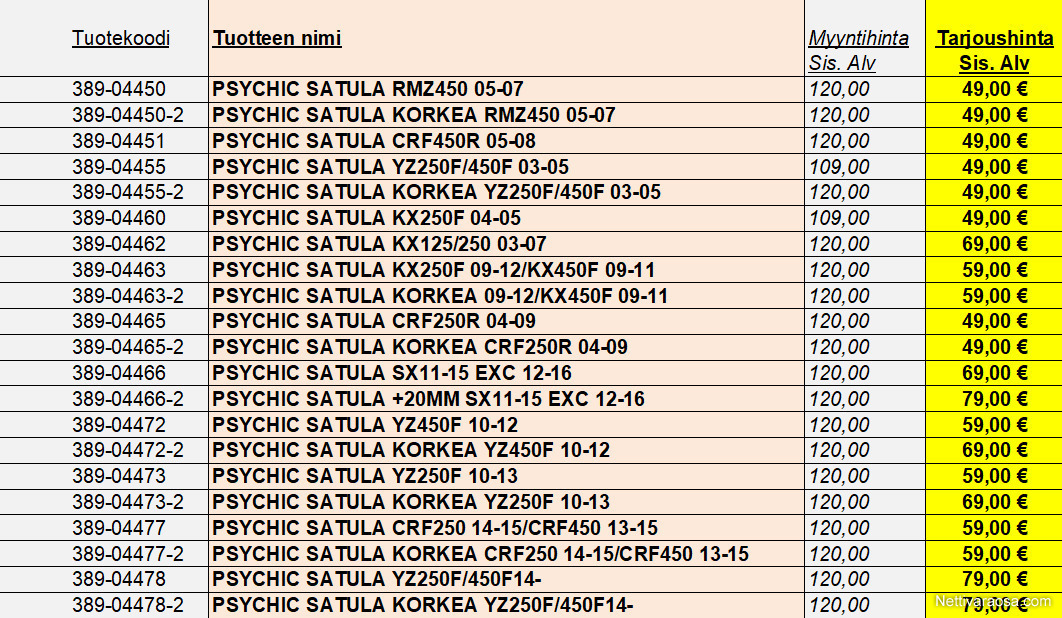
Task: Select the Myyntihinta Sis. Alv header
Action: [858, 51]
